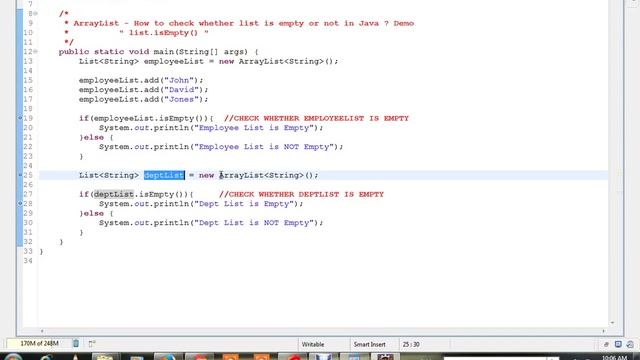This screenshot has width=640, height=360.
Task: Click 'new ArrayList<String>()' on line 13
Action: click(277, 61)
